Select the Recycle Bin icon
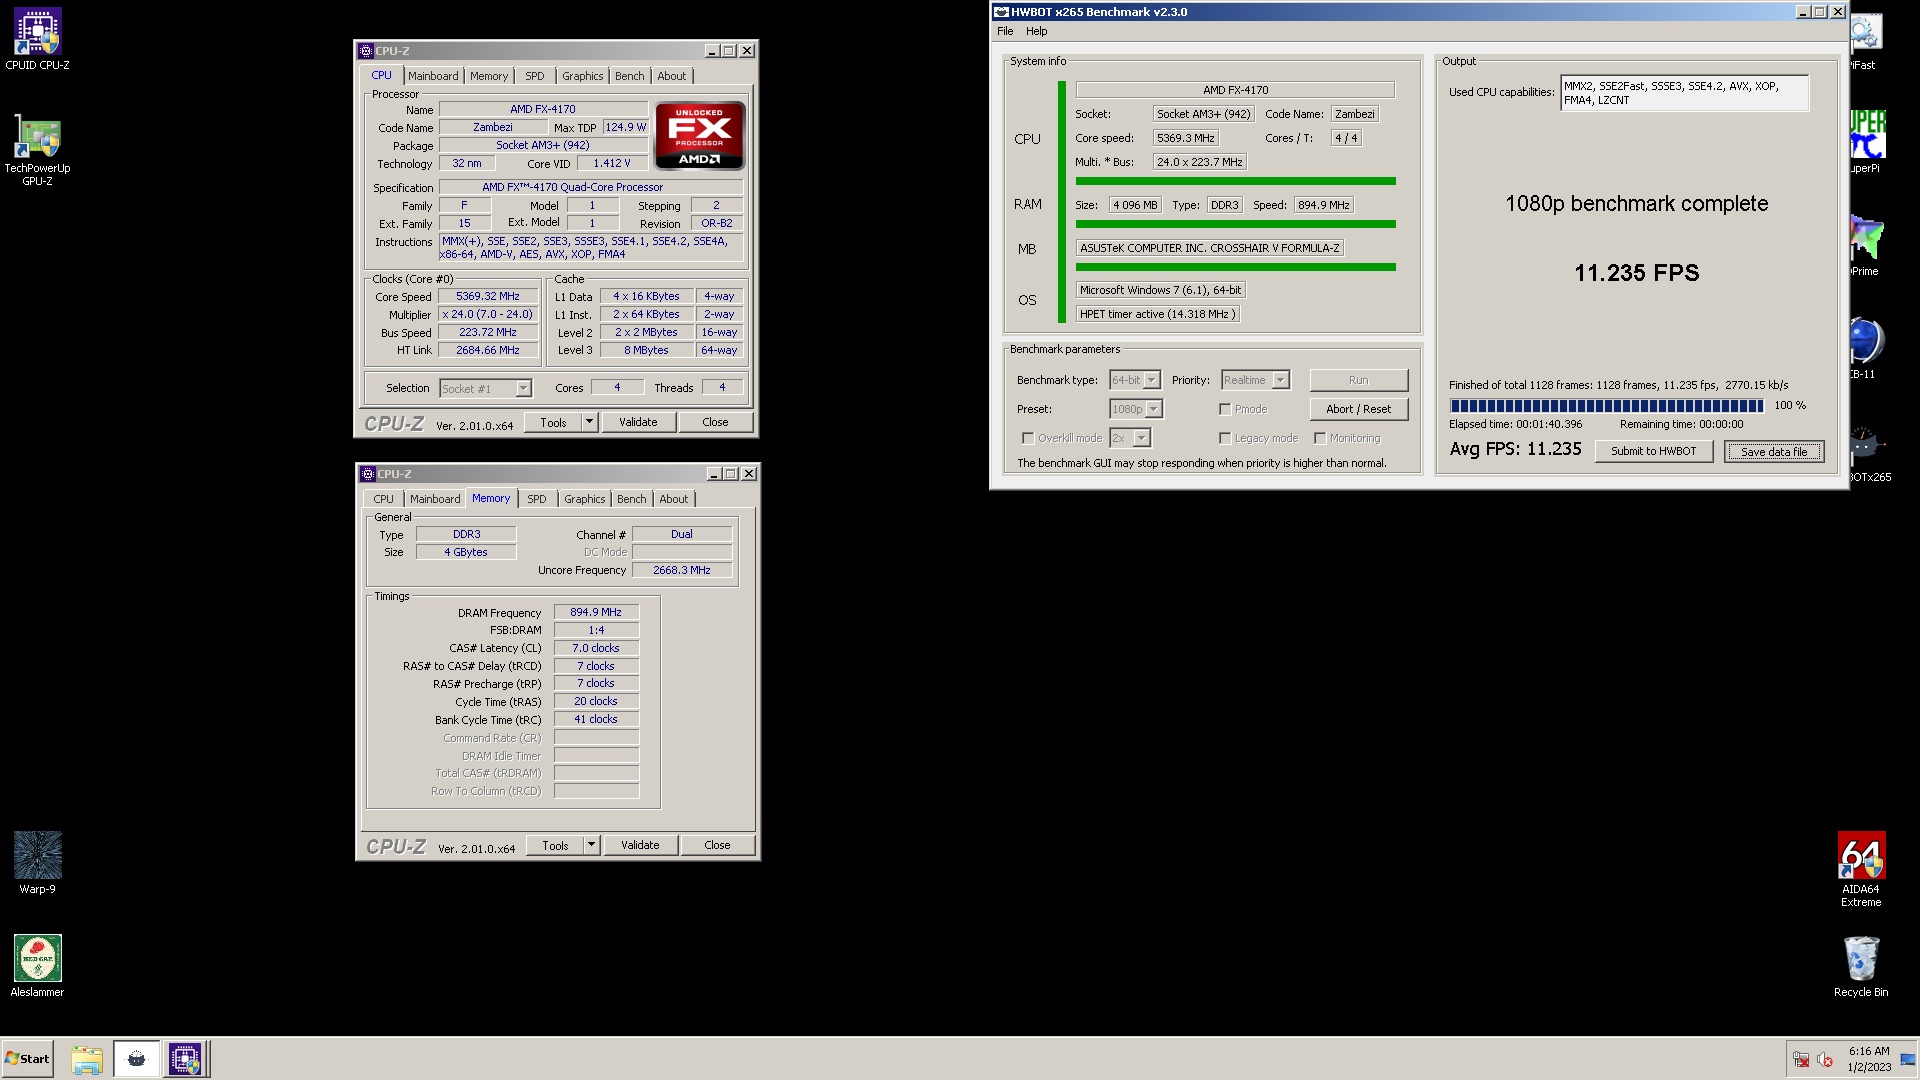The image size is (1920, 1080). [1861, 966]
